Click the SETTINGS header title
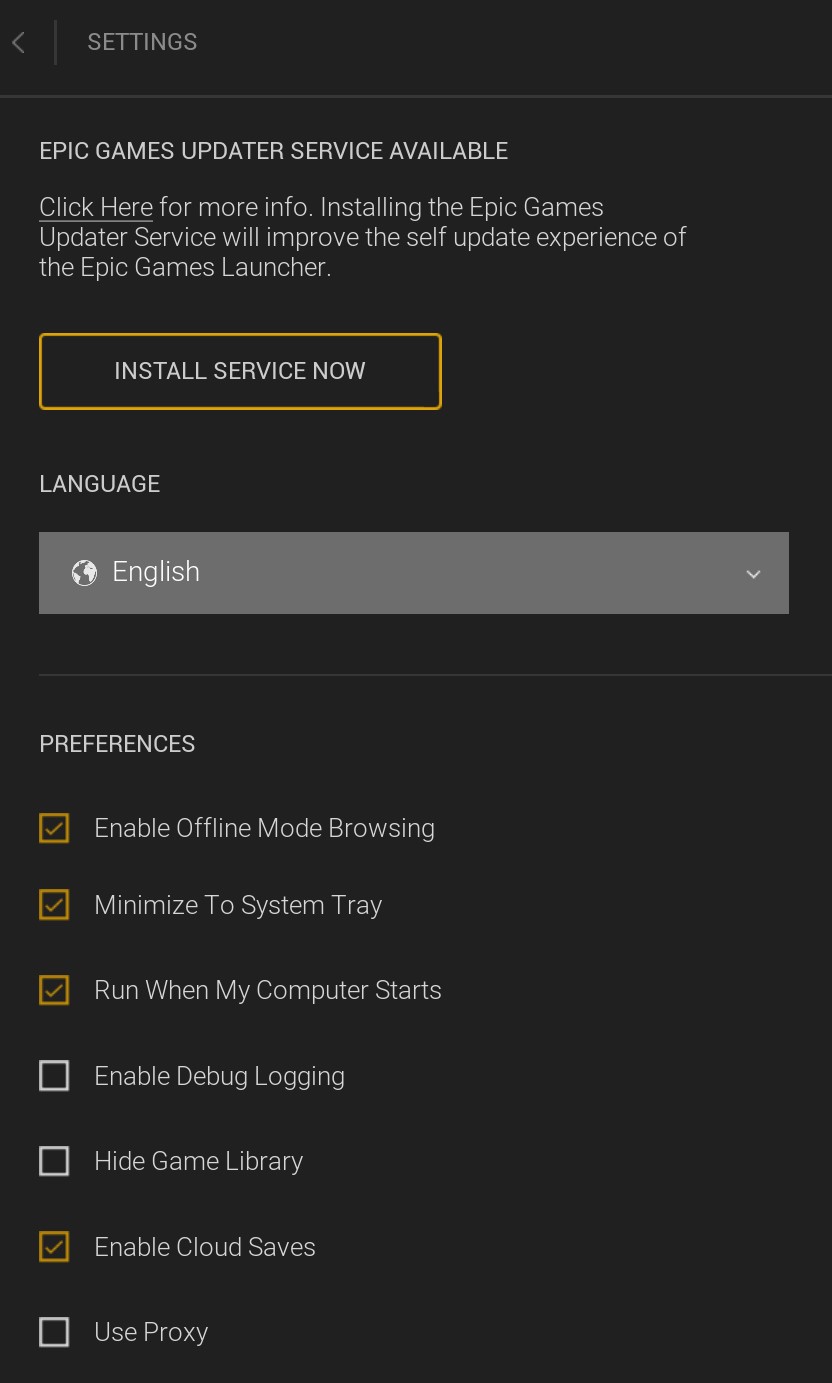 tap(142, 42)
